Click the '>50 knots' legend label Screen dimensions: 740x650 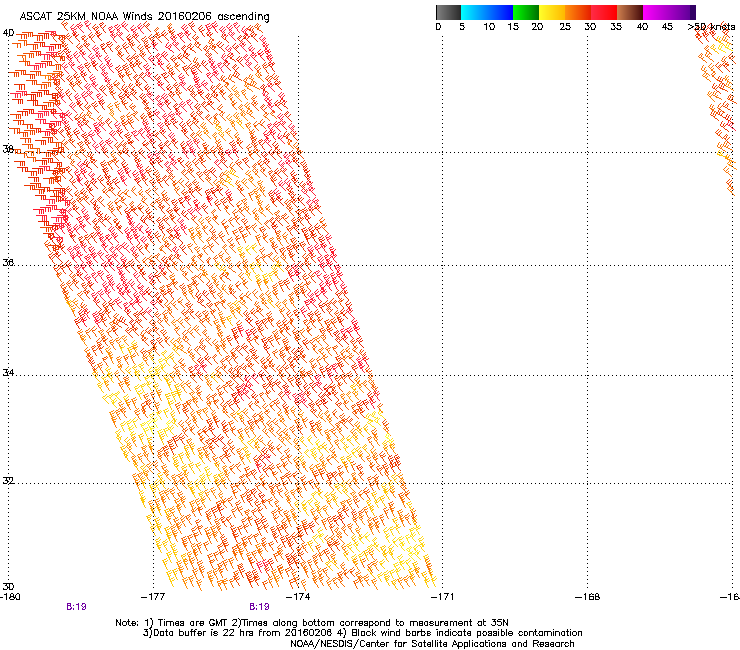click(x=711, y=27)
